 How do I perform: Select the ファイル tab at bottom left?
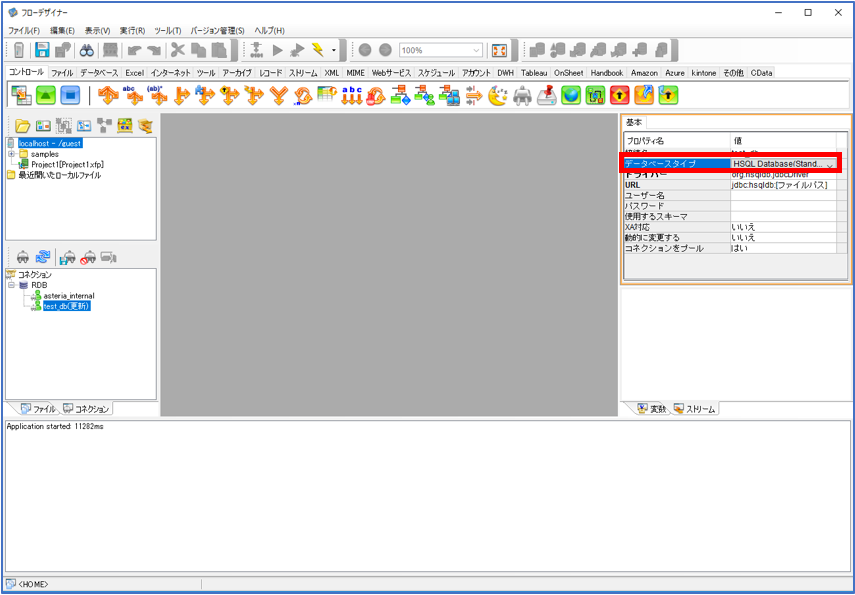tap(38, 408)
